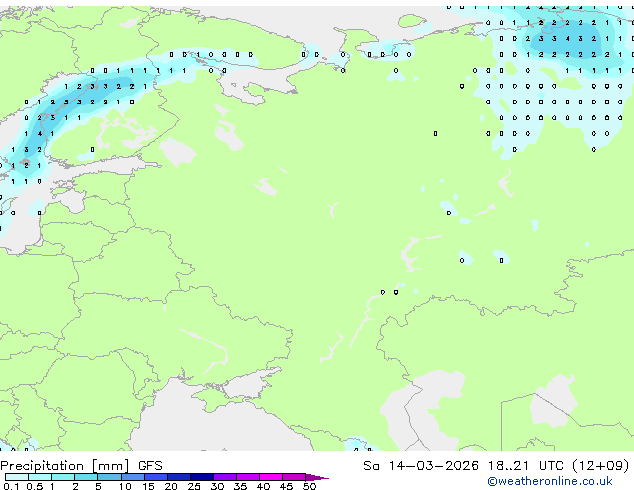The height and width of the screenshot is (490, 634).
Task: Select the 2–5 mm legend color swatch
Action: tap(86, 477)
